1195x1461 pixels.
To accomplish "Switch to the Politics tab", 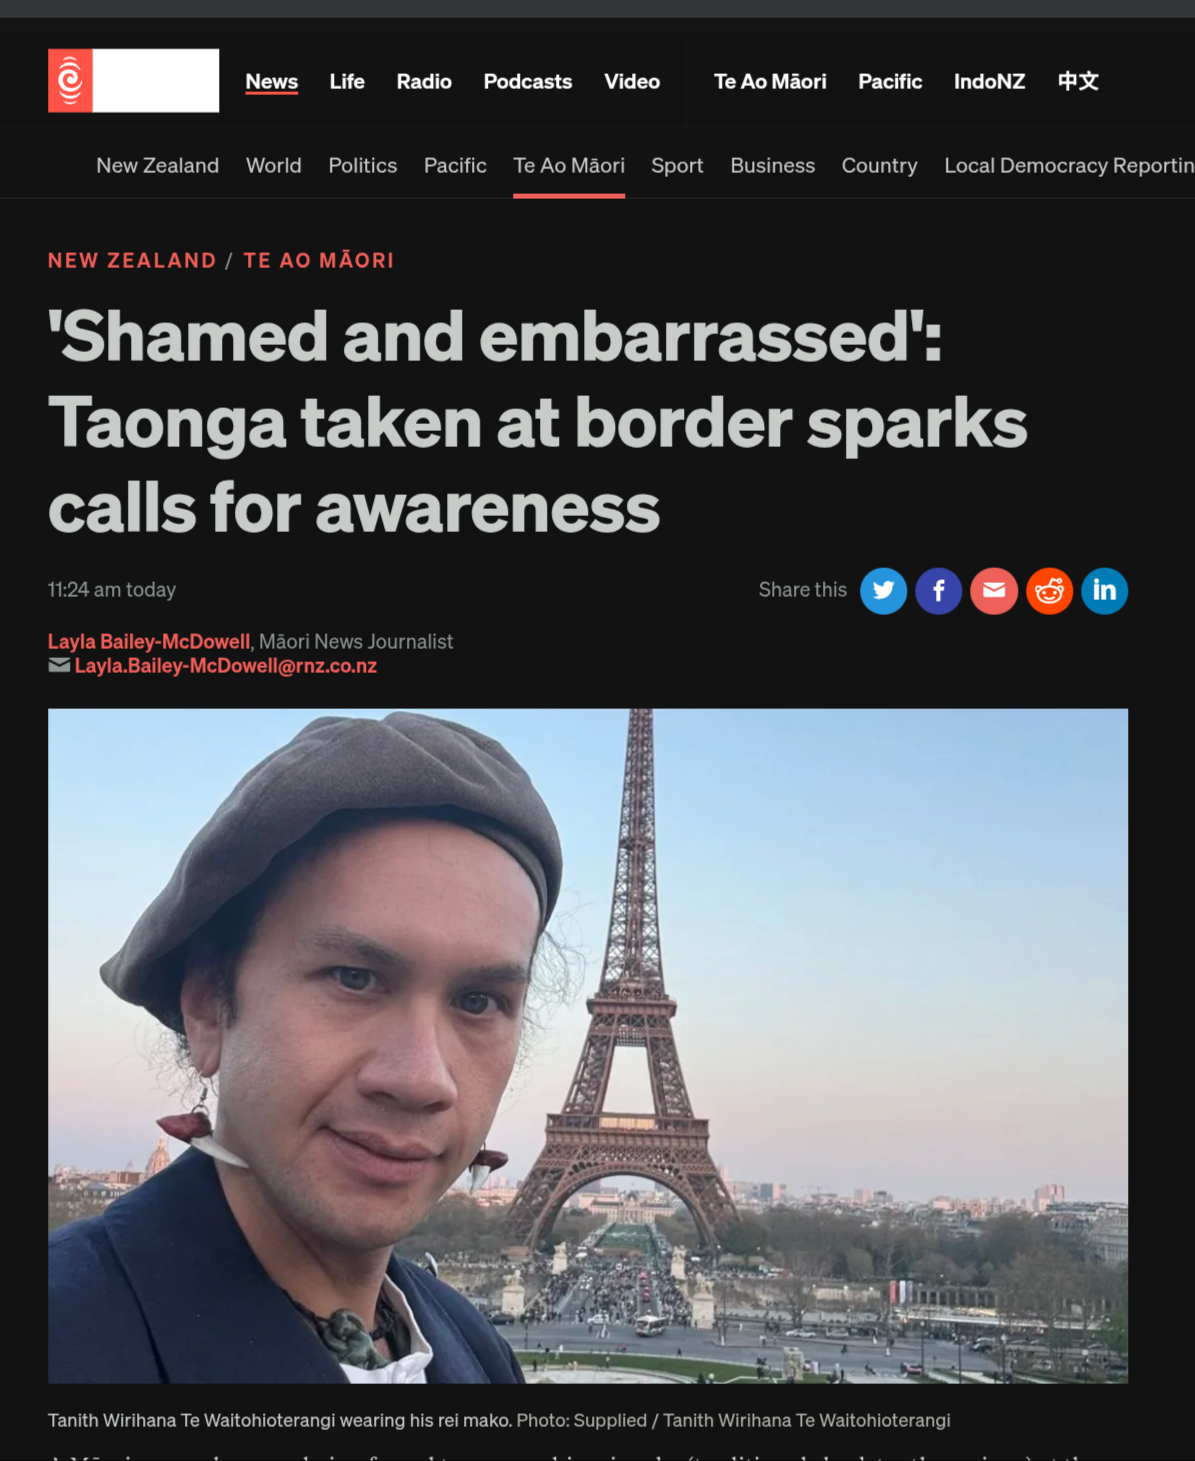I will pyautogui.click(x=363, y=166).
